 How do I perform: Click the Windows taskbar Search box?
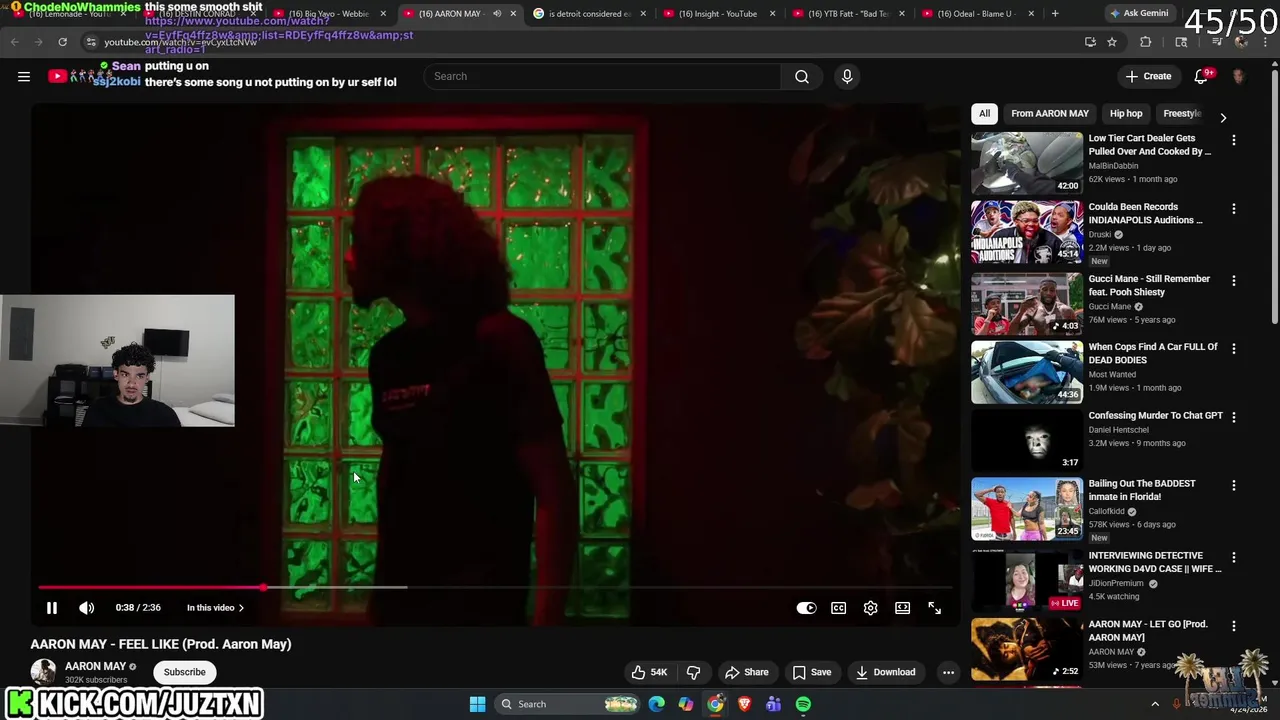click(x=567, y=704)
